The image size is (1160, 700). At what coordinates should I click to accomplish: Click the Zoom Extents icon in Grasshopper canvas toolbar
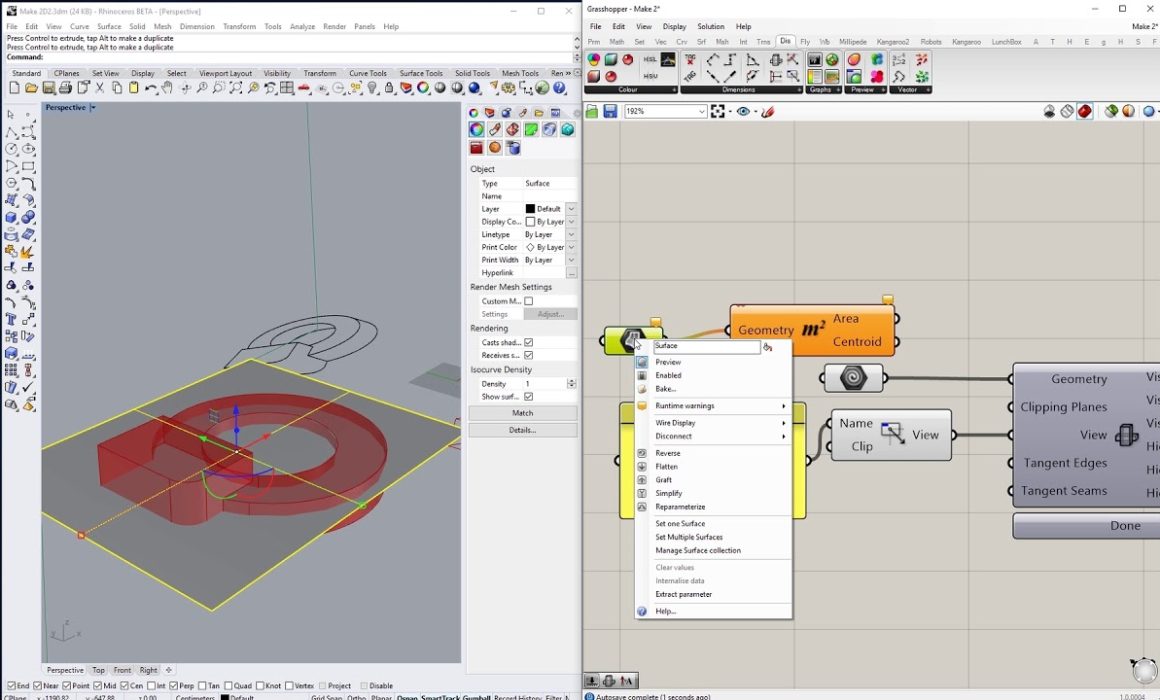(x=718, y=111)
